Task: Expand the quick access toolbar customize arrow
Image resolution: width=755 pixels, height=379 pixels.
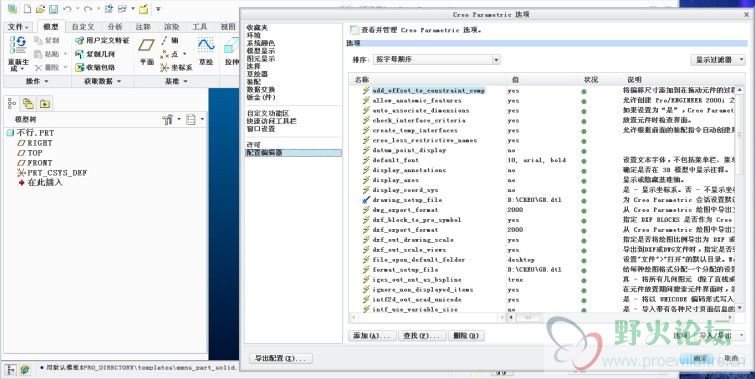Action: click(x=158, y=9)
